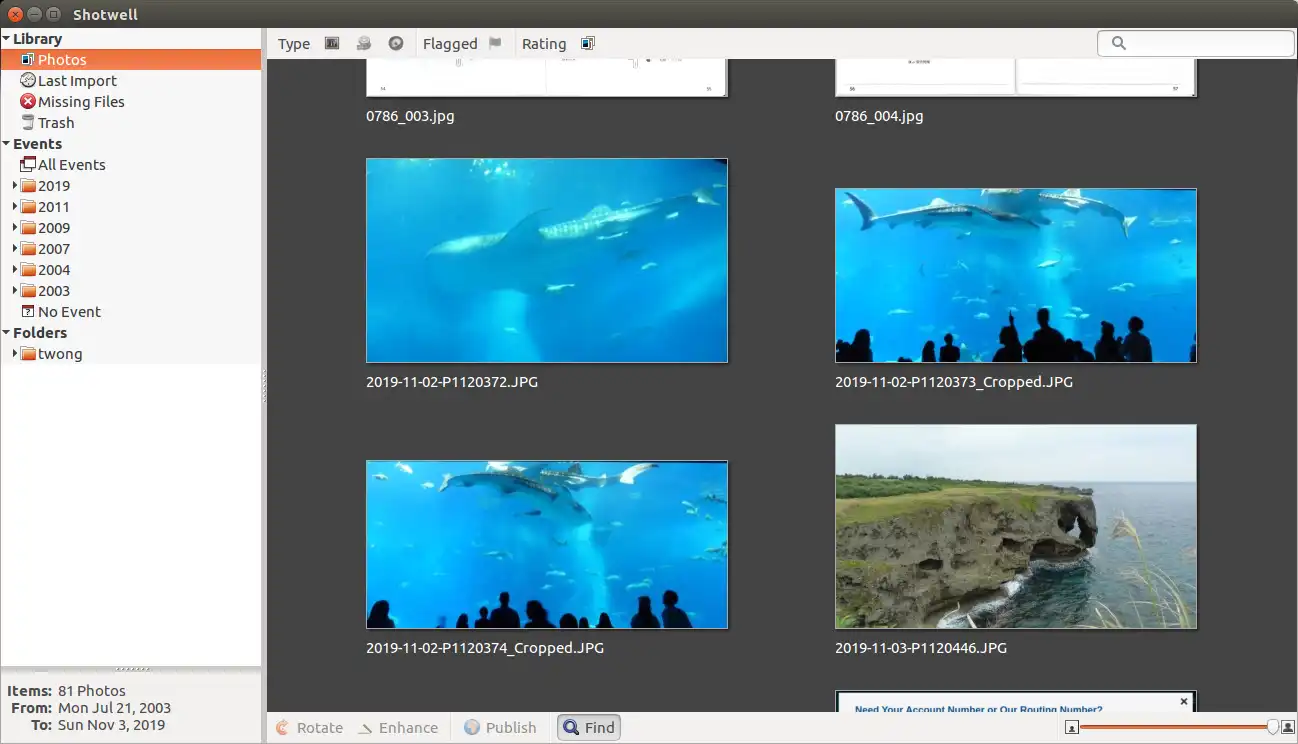The width and height of the screenshot is (1298, 744).
Task: Click the thumbnail zoom slider
Action: click(x=1175, y=728)
